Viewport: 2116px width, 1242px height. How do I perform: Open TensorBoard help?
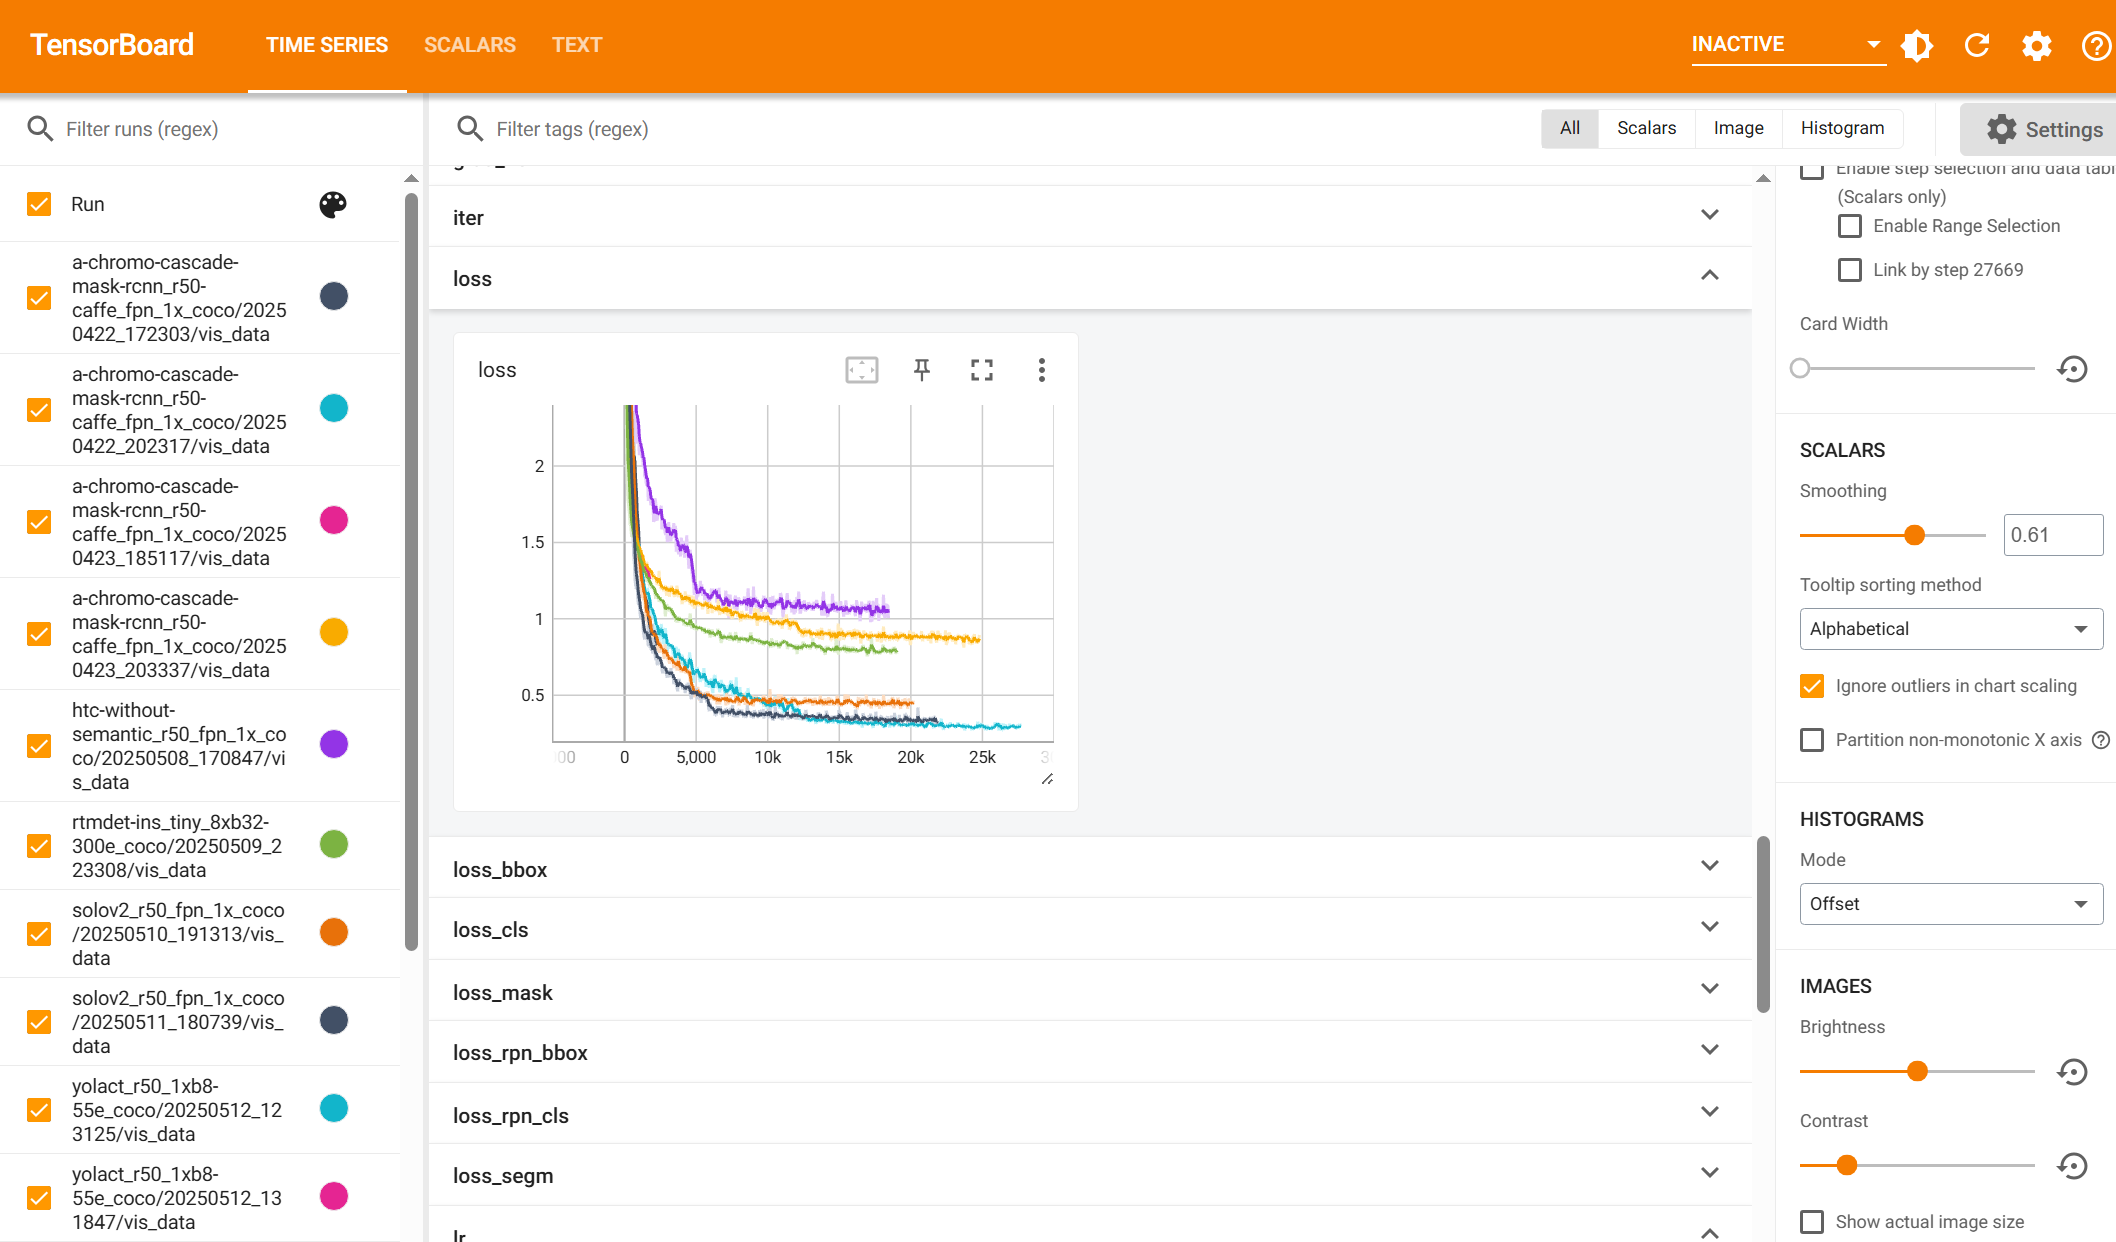(2095, 45)
